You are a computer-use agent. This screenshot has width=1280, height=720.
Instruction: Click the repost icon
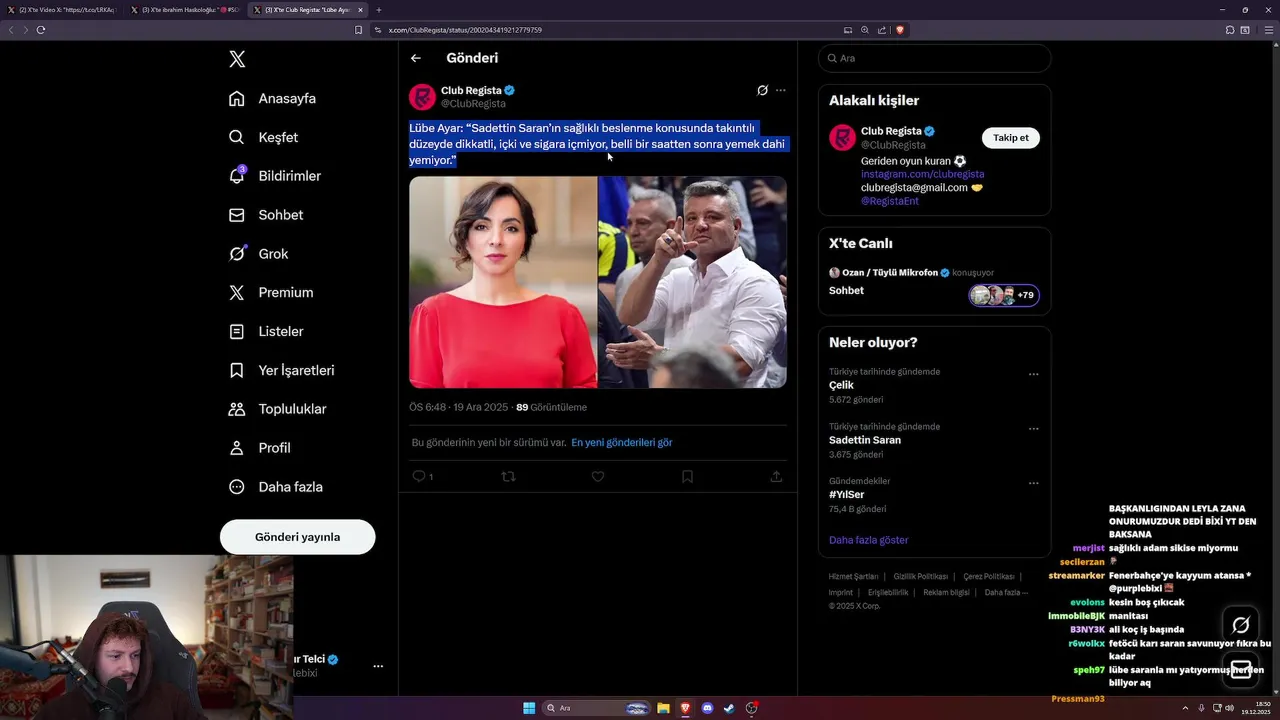(508, 477)
